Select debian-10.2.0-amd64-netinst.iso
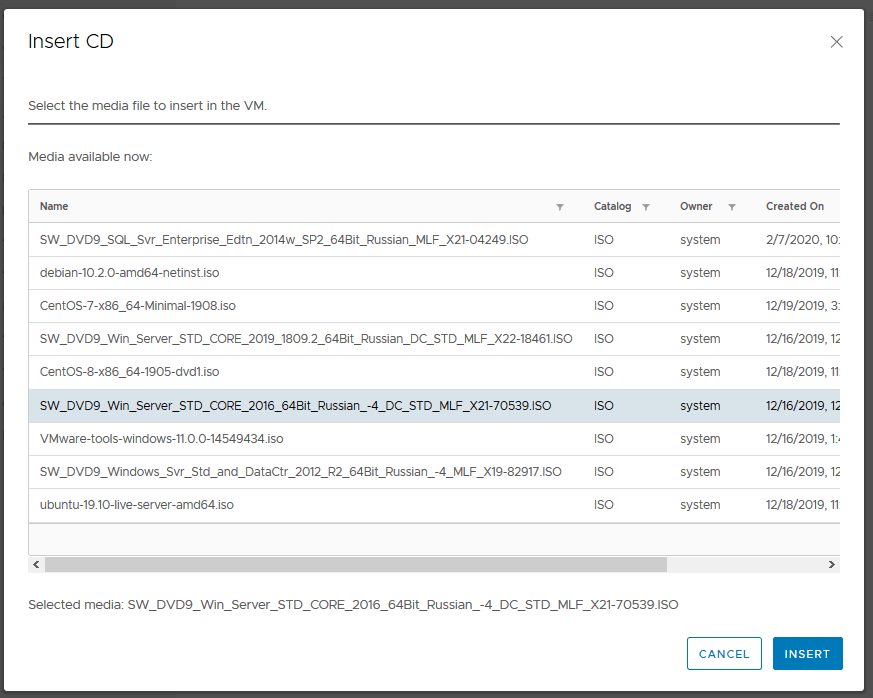Image resolution: width=873 pixels, height=698 pixels. point(434,273)
